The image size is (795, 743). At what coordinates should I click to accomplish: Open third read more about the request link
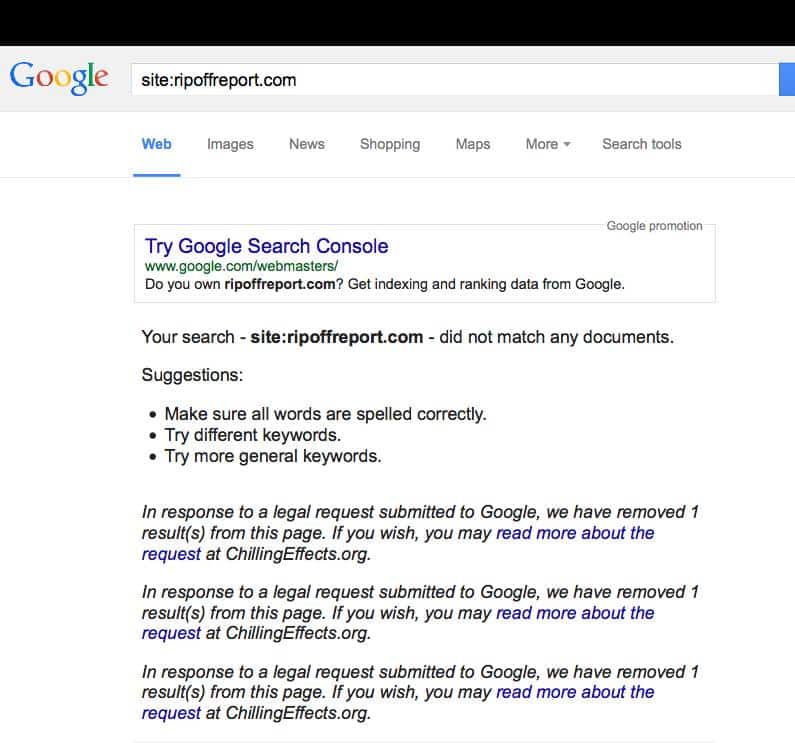575,692
